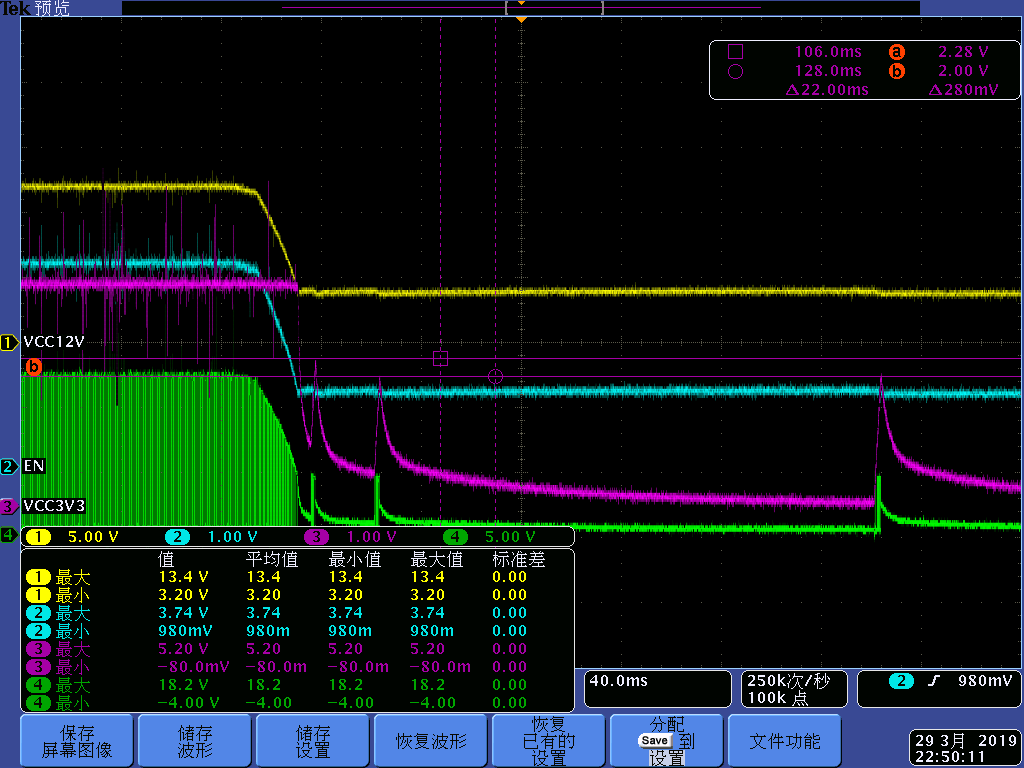Click the channel 2 EN ground marker

(9, 466)
